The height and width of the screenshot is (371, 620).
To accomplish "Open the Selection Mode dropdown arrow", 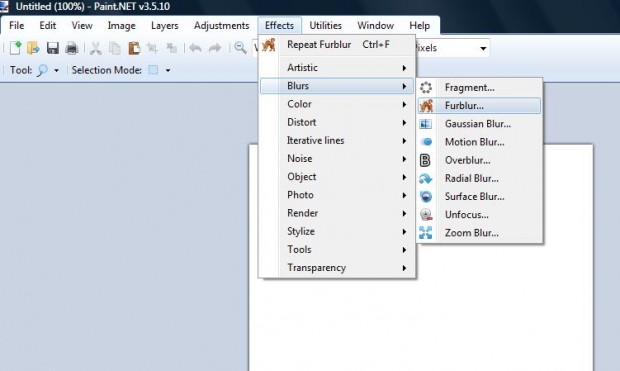I will point(168,71).
